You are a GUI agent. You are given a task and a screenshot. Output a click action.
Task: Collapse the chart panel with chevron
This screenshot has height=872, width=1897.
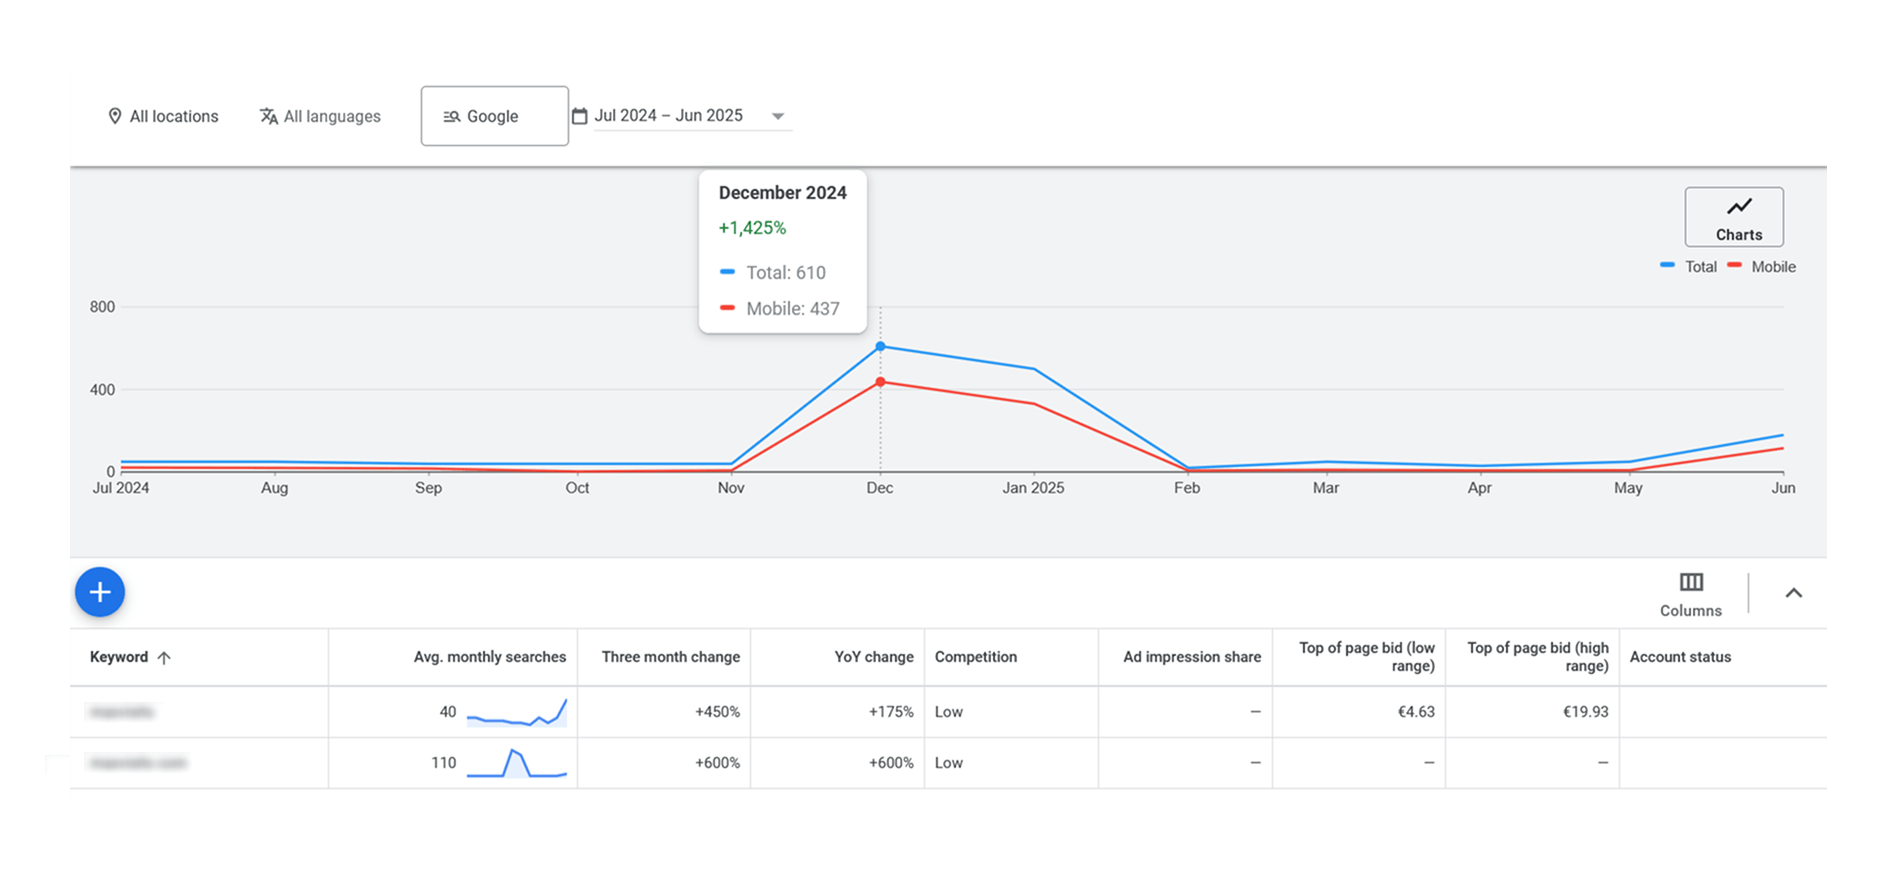[1793, 593]
